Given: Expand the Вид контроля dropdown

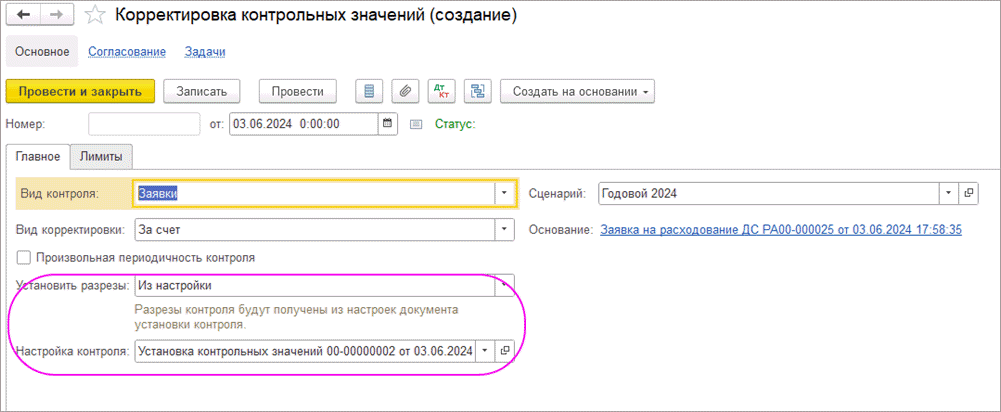Looking at the screenshot, I should tap(505, 193).
